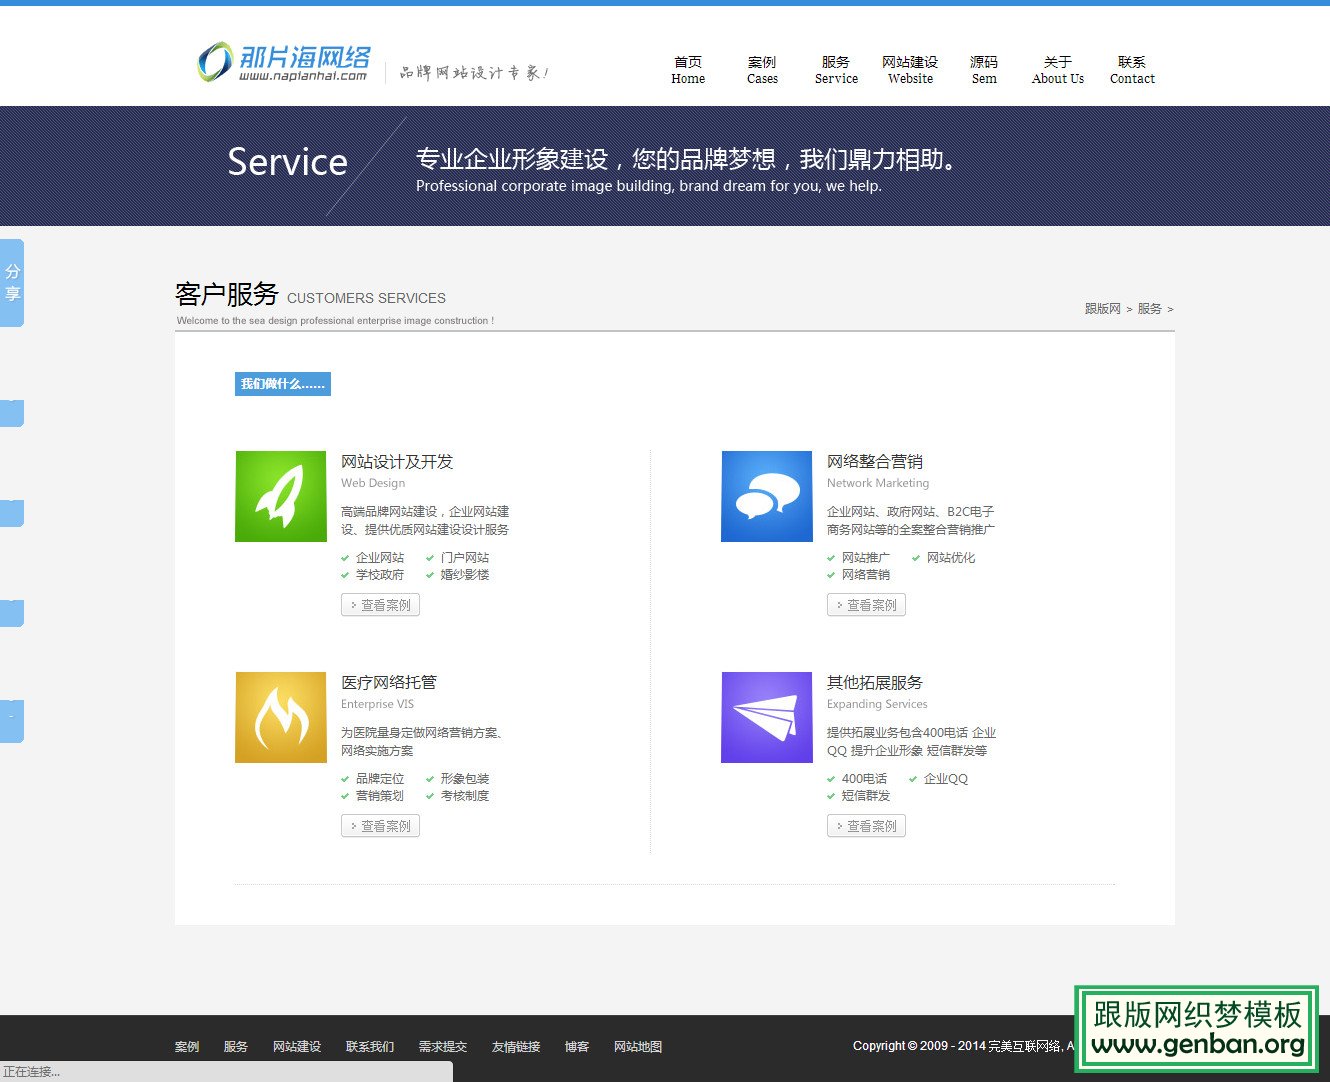Screen dimensions: 1330x1082
Task: Select the purple paper plane Expanding Services icon
Action: point(767,717)
